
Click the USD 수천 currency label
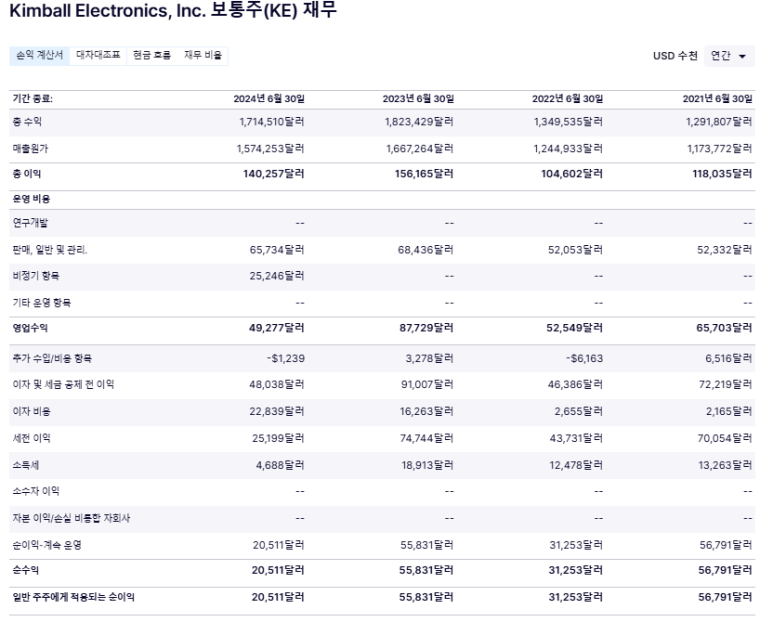point(675,56)
